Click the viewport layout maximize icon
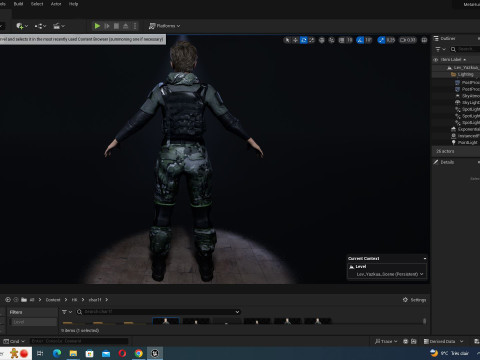Image resolution: width=480 pixels, height=360 pixels. click(424, 40)
